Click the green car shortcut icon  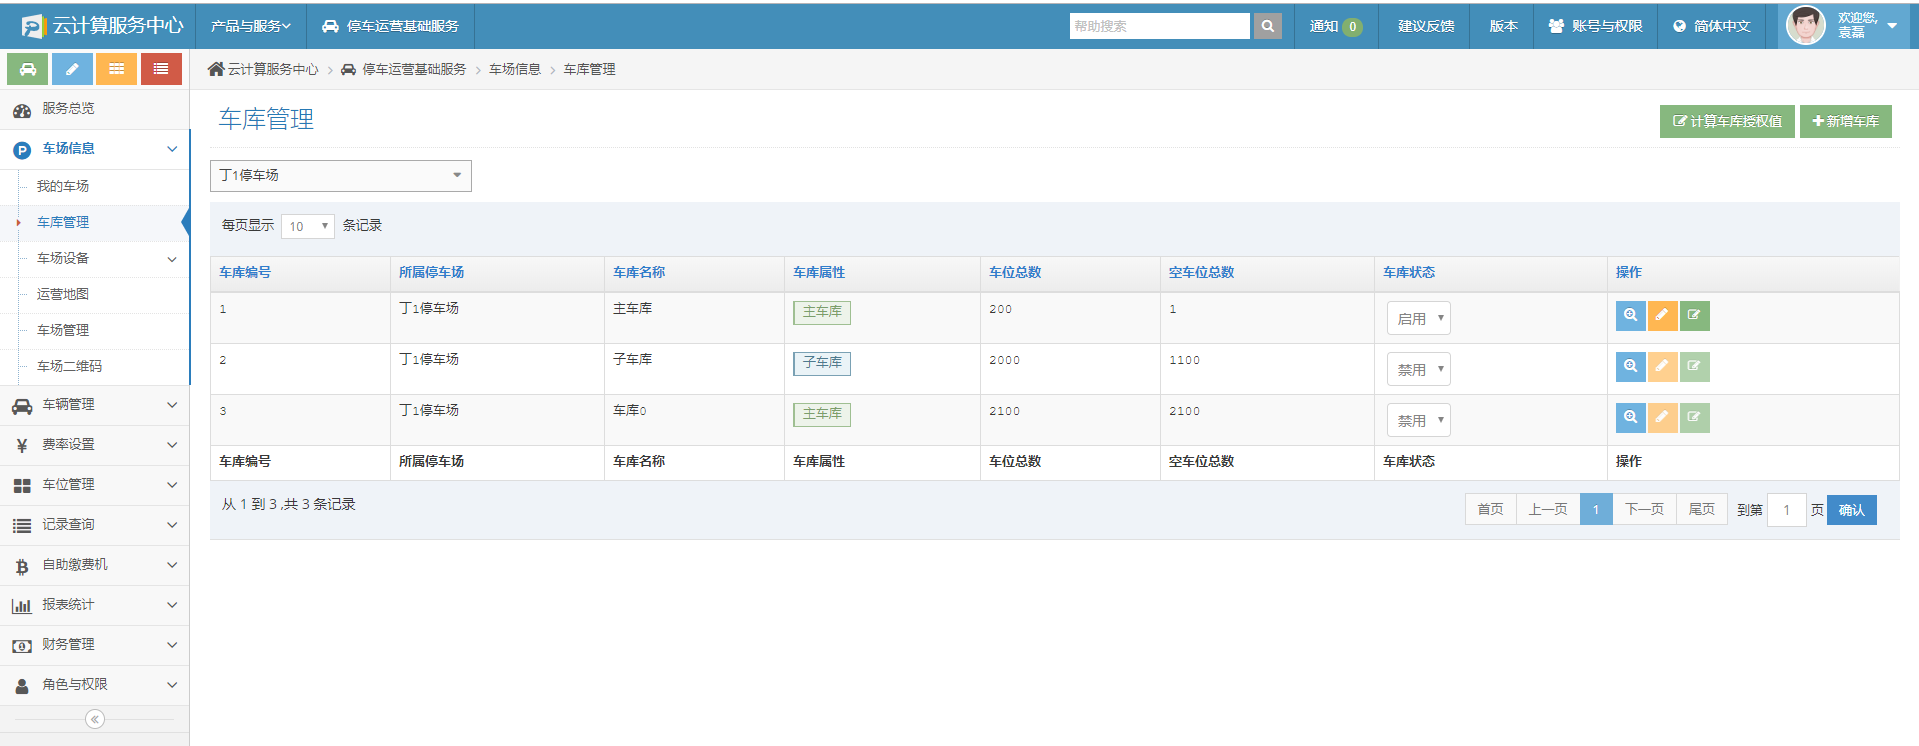click(28, 69)
